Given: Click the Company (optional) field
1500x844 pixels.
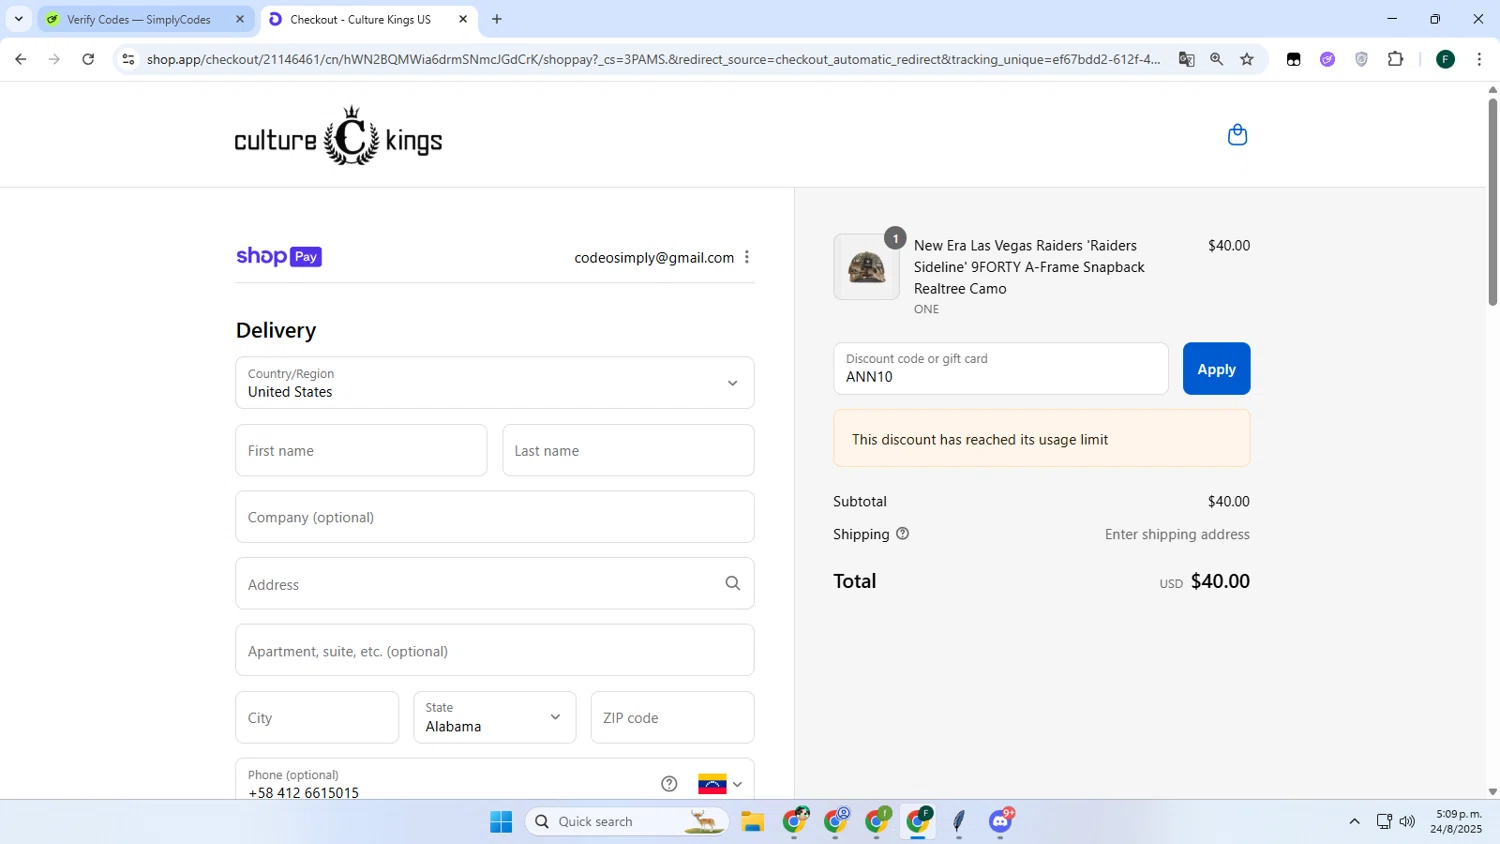Looking at the screenshot, I should click(x=495, y=517).
